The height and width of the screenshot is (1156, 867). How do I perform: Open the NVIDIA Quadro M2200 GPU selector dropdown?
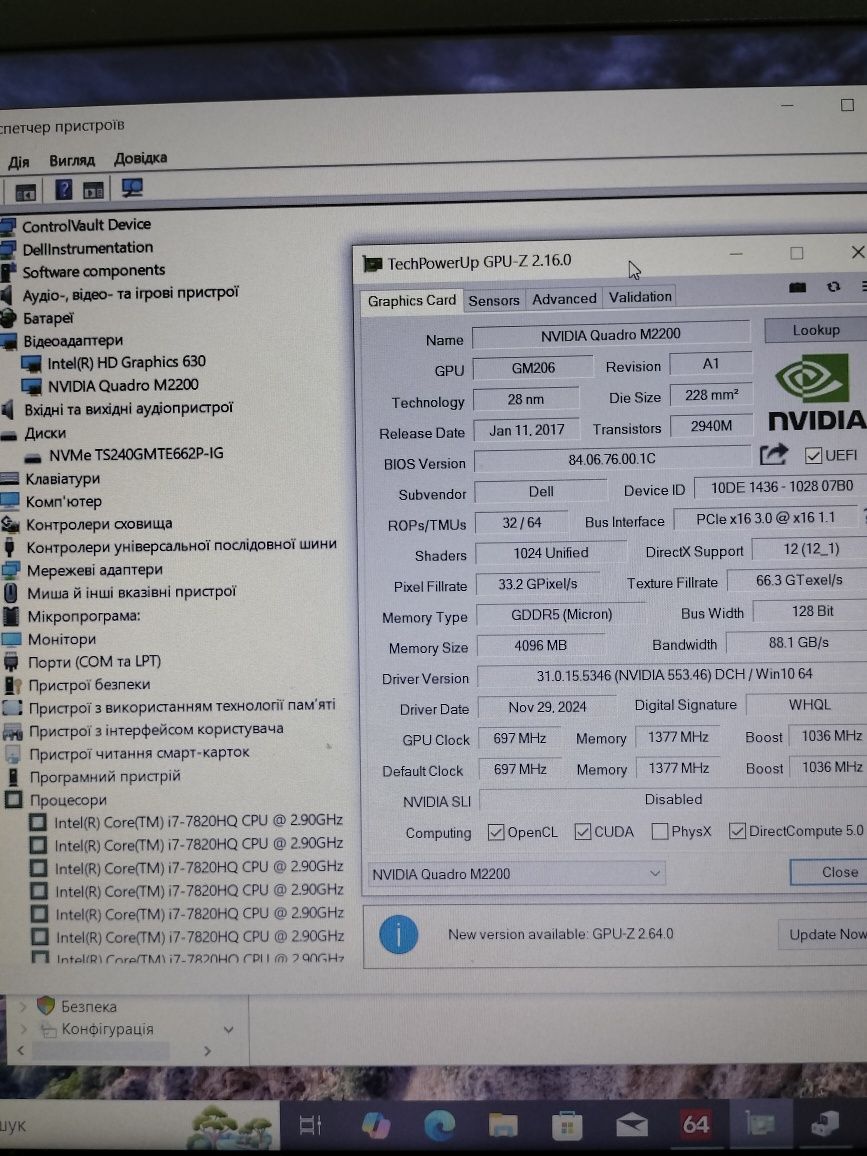(x=516, y=874)
